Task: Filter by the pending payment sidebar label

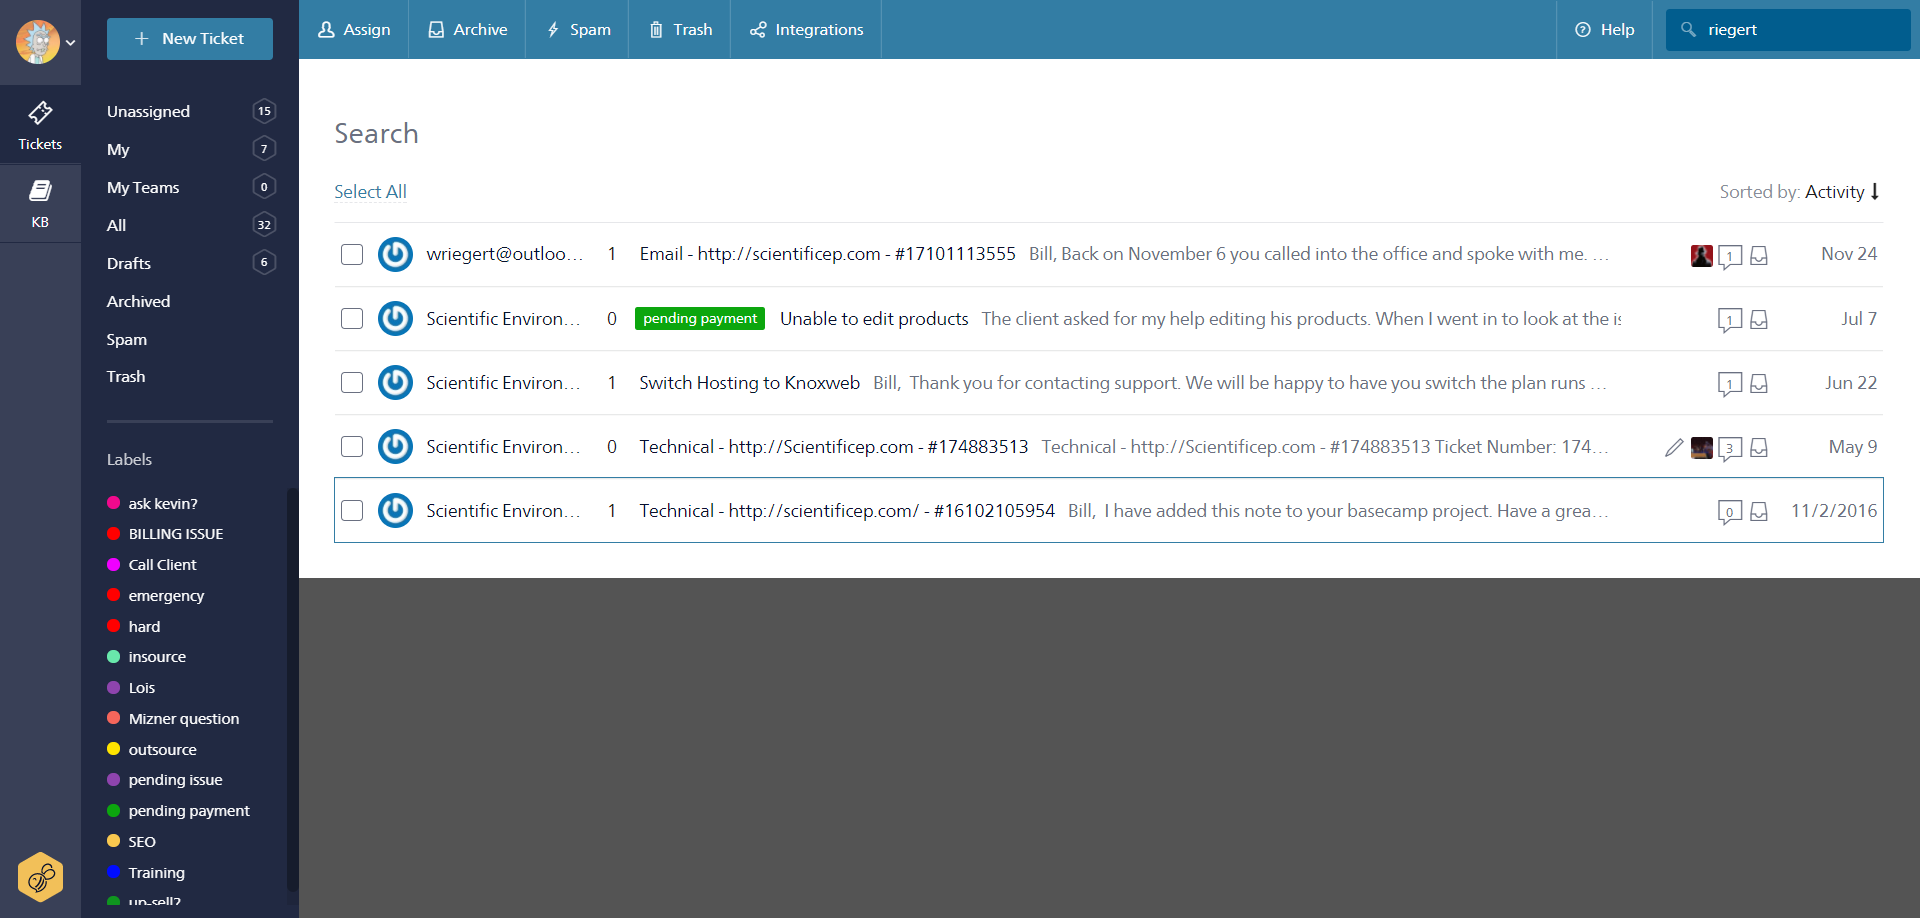Action: 189,811
